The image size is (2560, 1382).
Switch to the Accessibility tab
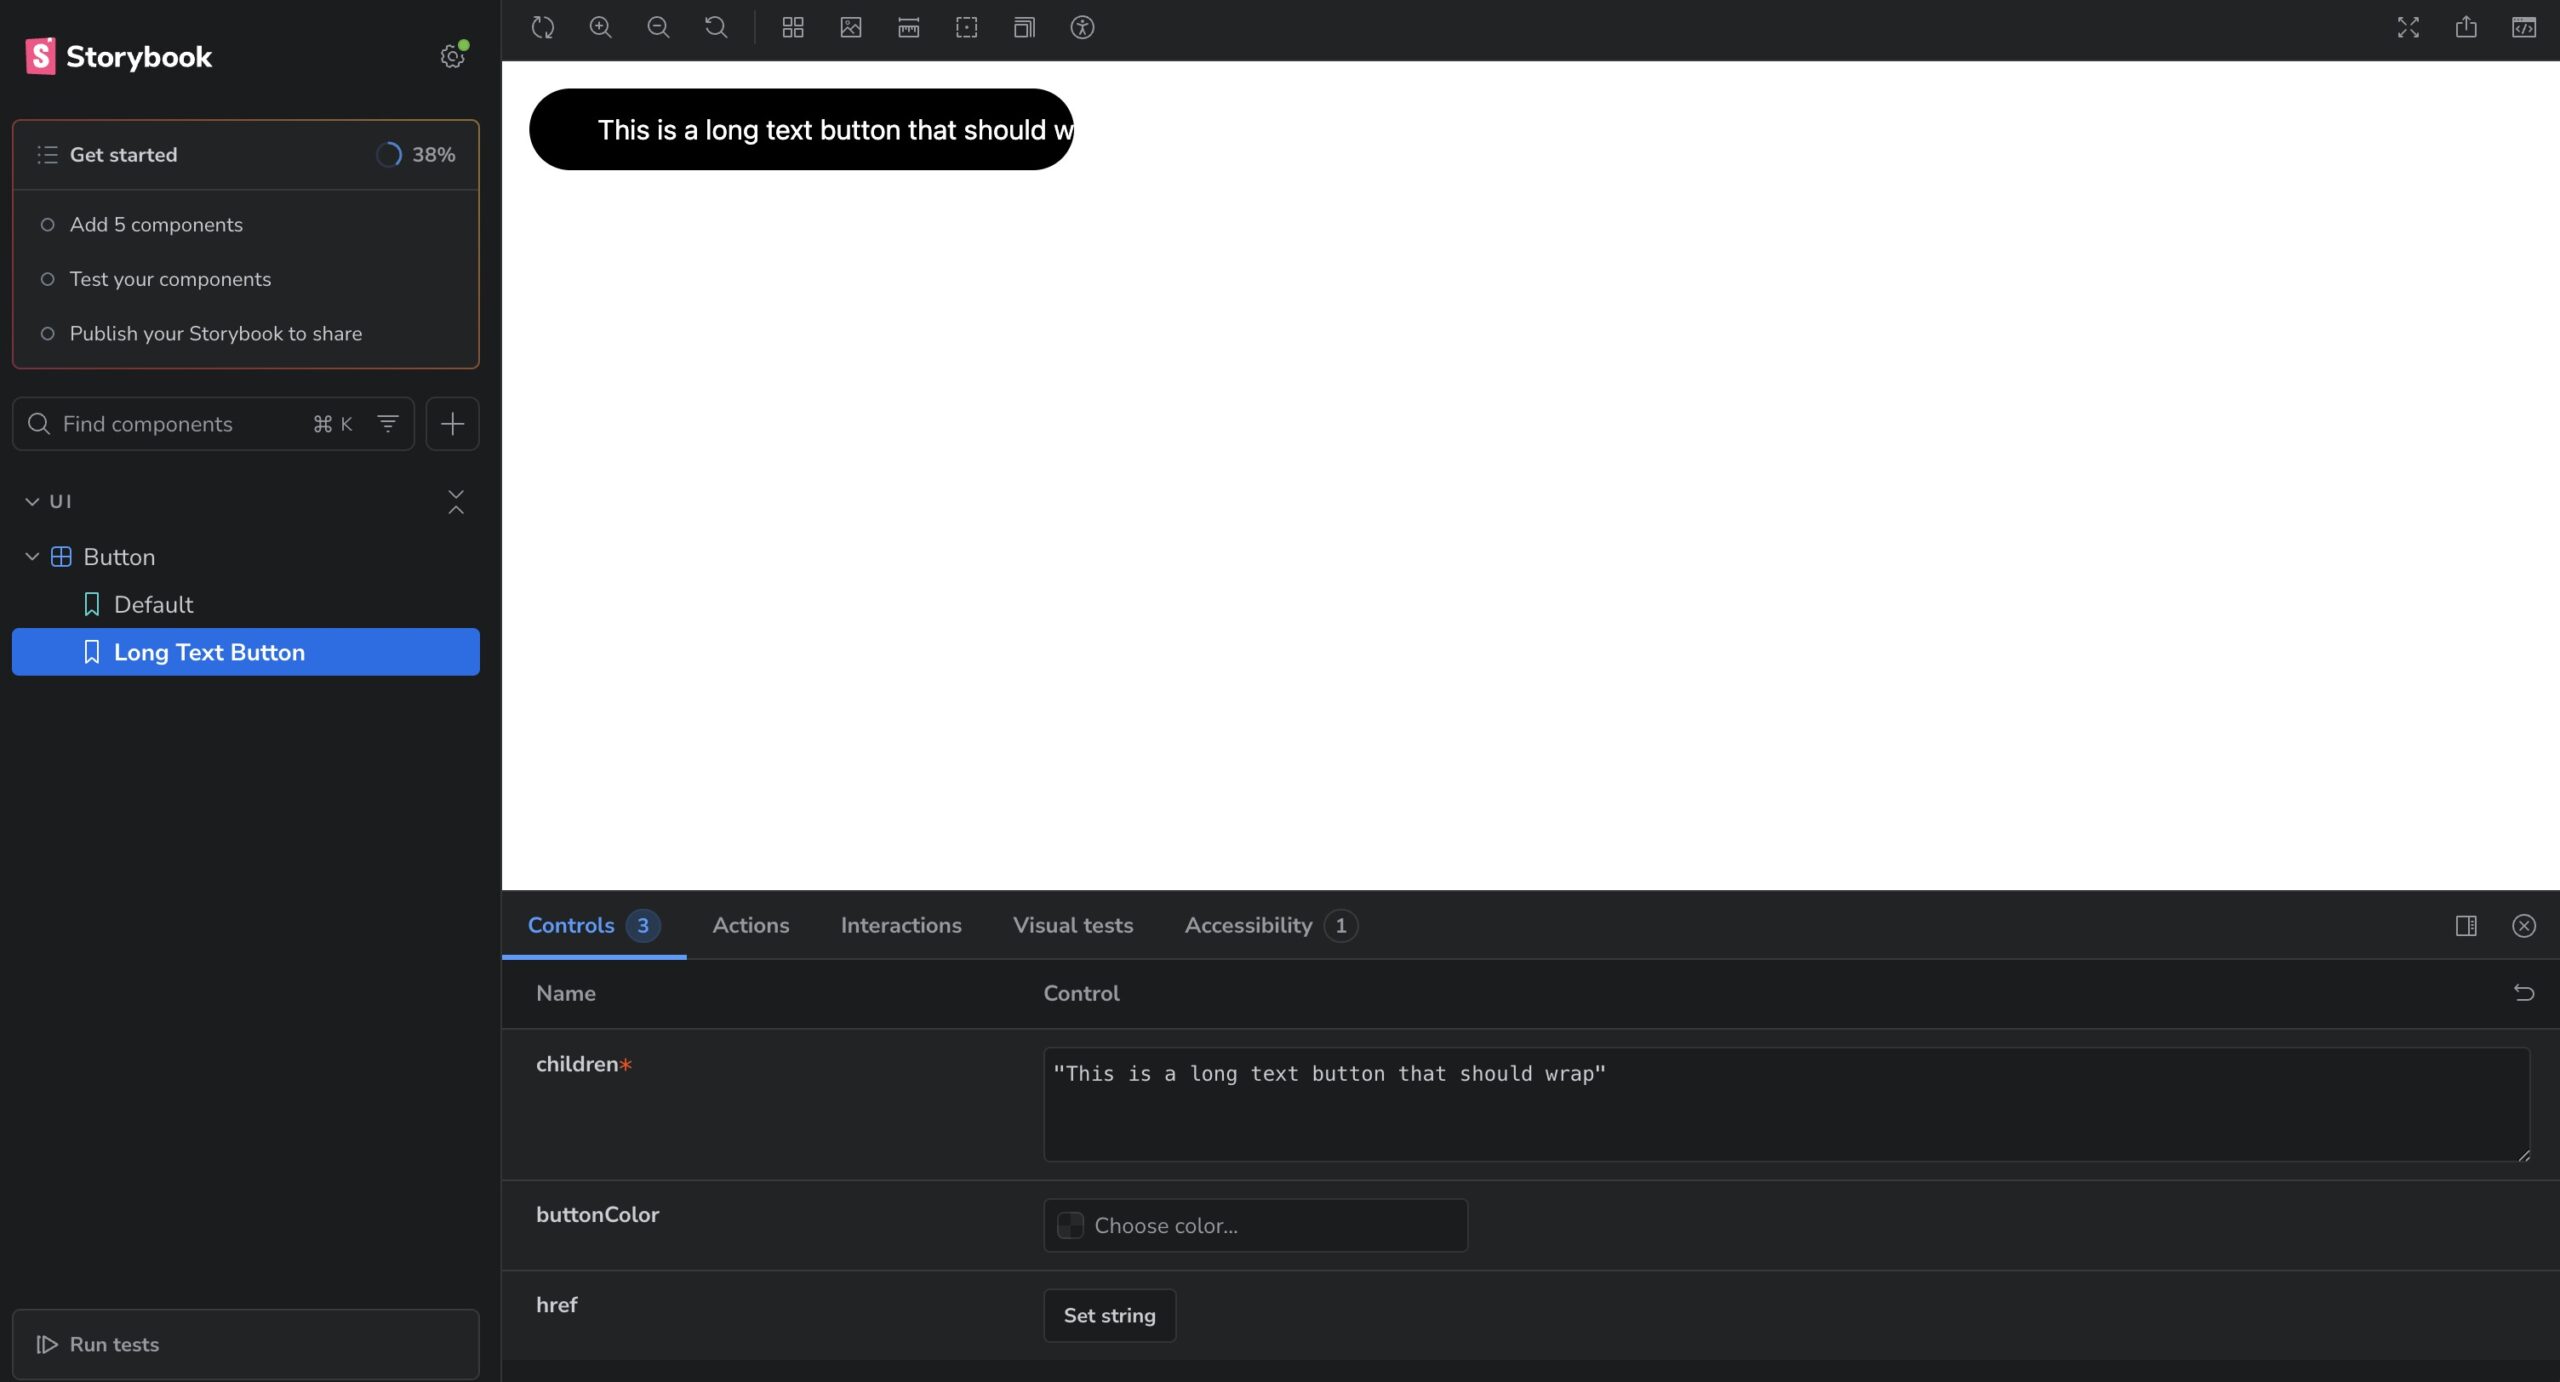1248,925
